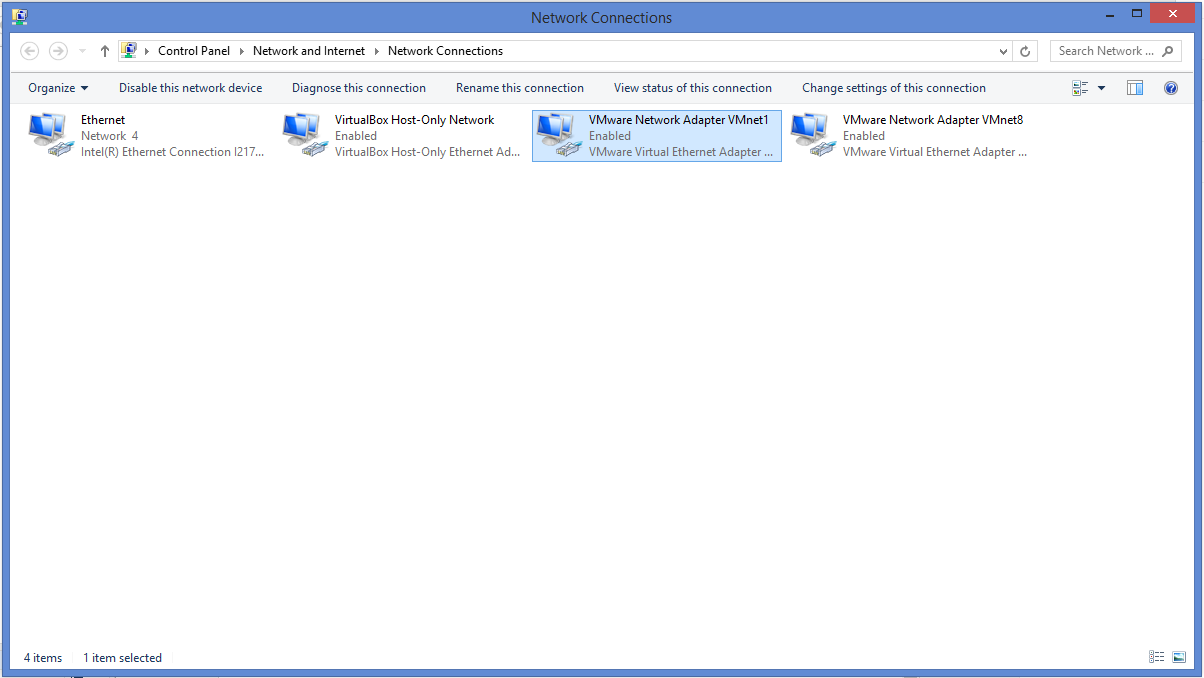The image size is (1204, 678).
Task: Click Network Connections breadcrumb segment
Action: coord(445,51)
